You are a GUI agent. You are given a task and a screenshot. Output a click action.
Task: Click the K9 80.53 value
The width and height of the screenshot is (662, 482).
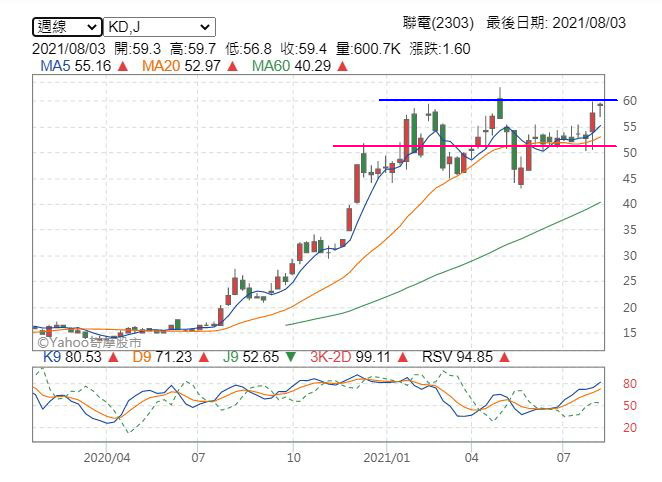pyautogui.click(x=72, y=357)
